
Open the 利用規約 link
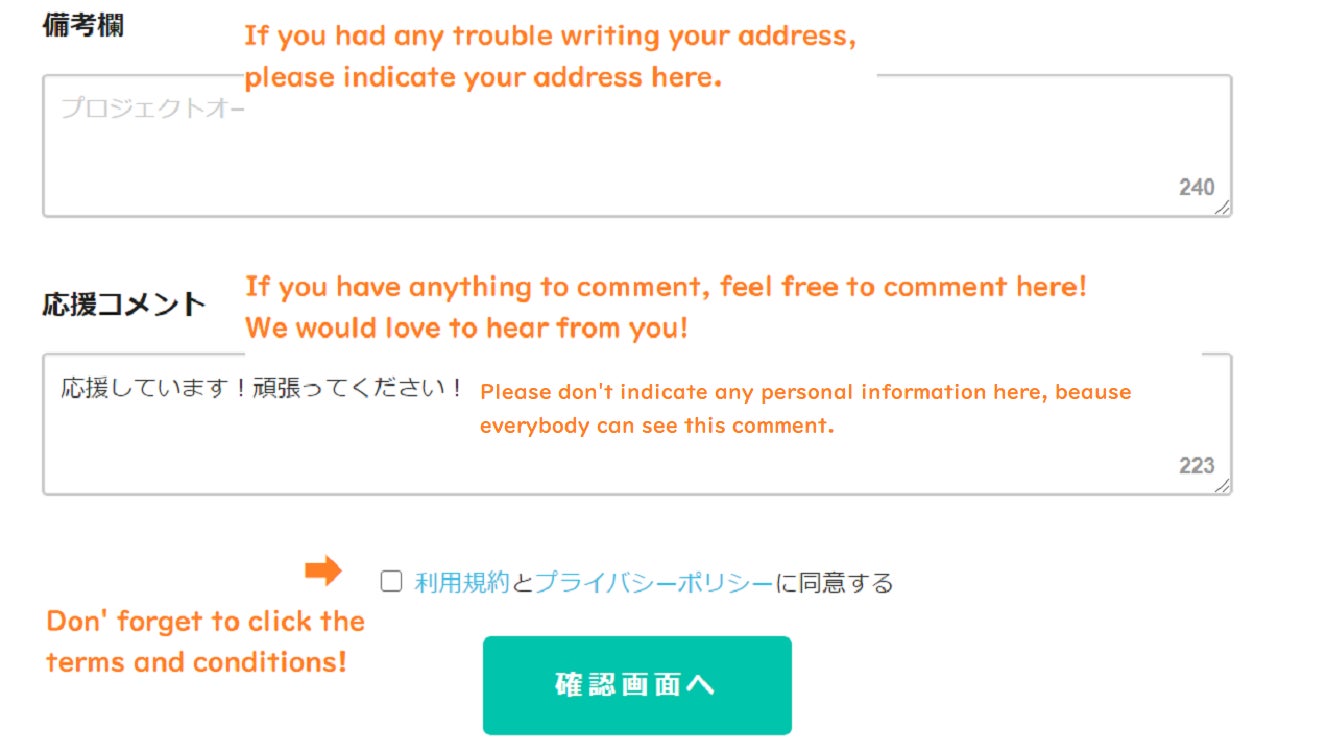462,583
